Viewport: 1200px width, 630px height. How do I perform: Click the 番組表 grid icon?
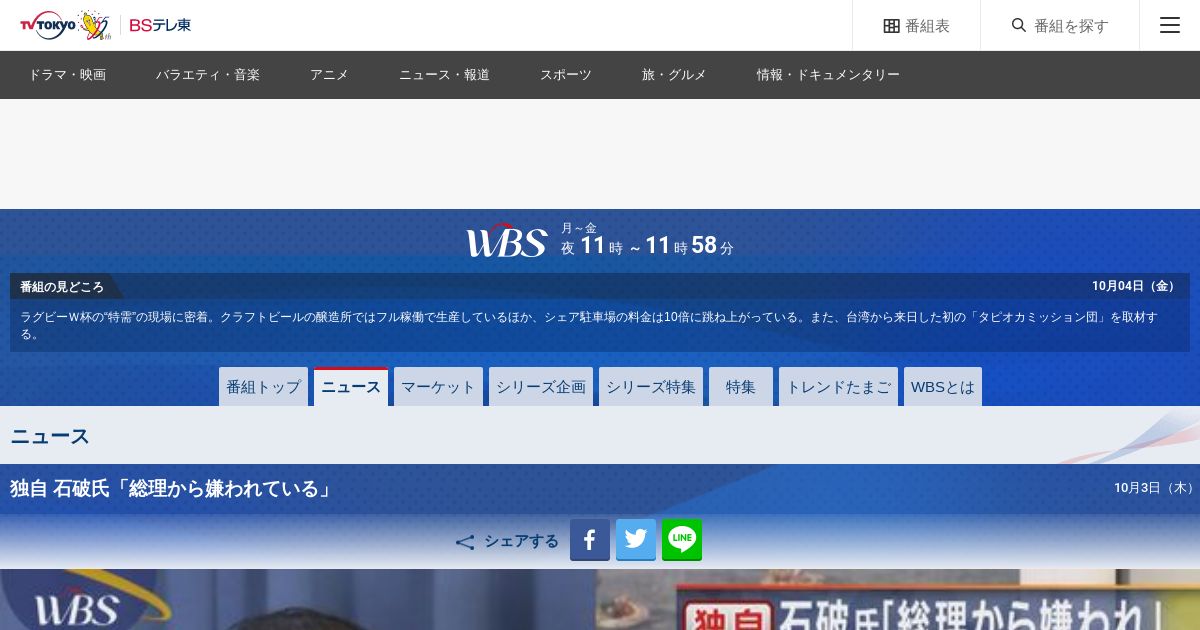(x=892, y=26)
